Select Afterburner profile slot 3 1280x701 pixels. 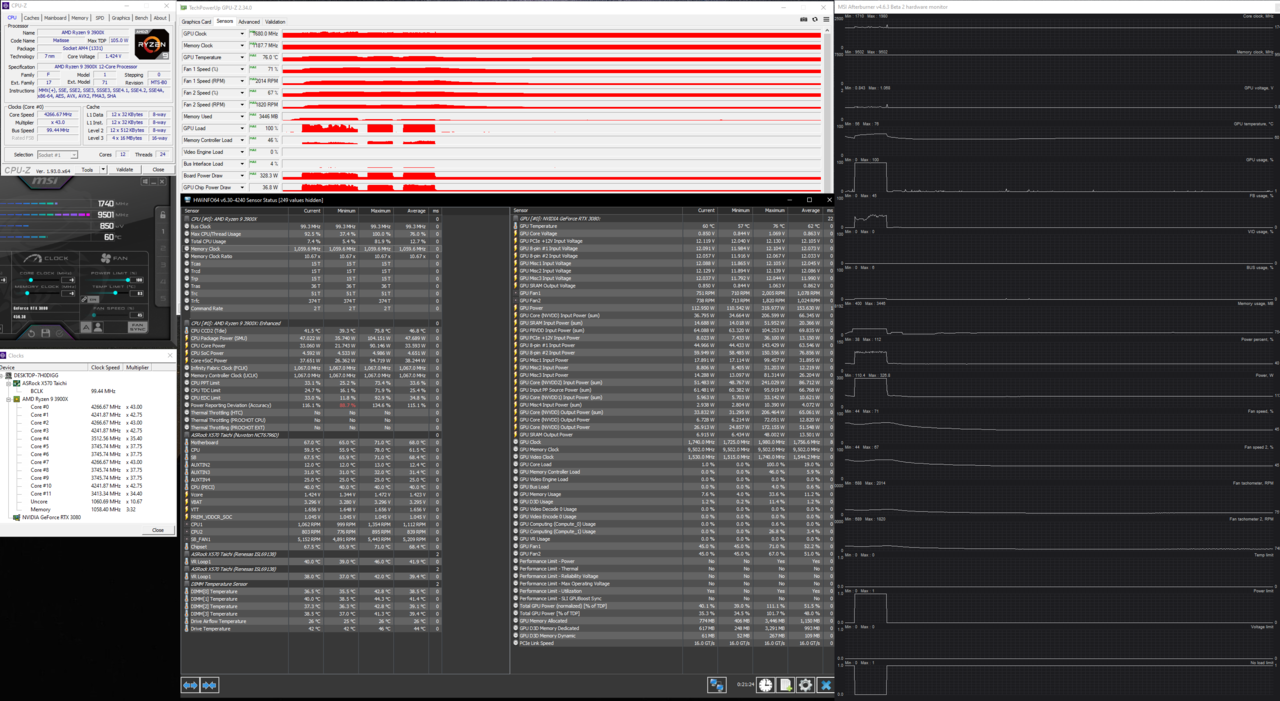(163, 265)
